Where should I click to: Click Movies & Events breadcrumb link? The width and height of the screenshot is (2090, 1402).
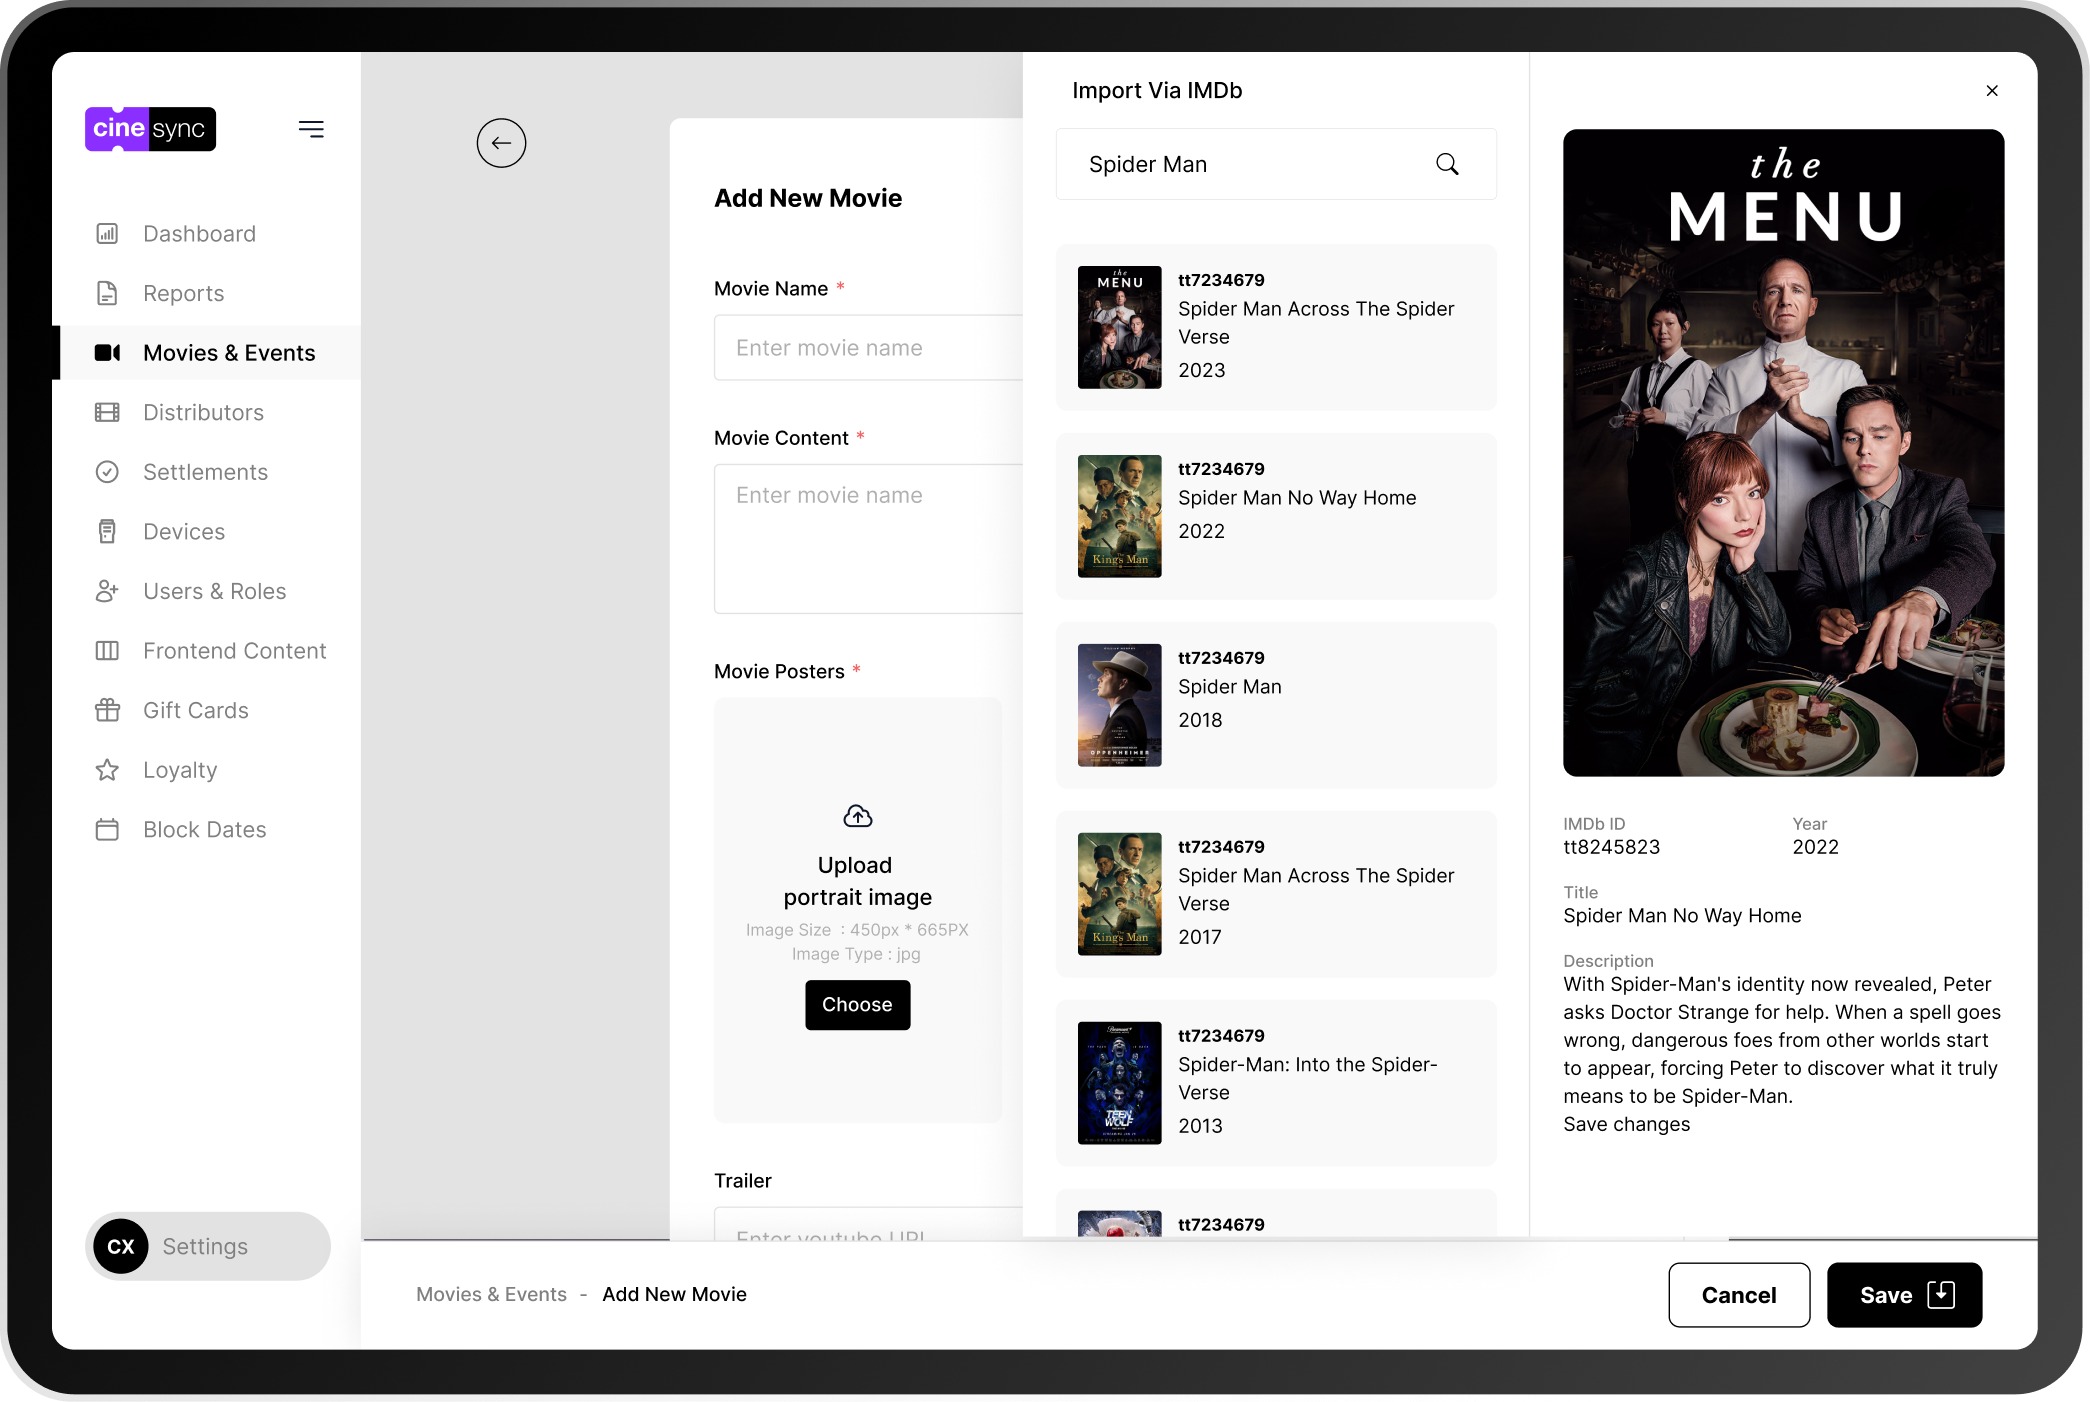tap(491, 1294)
